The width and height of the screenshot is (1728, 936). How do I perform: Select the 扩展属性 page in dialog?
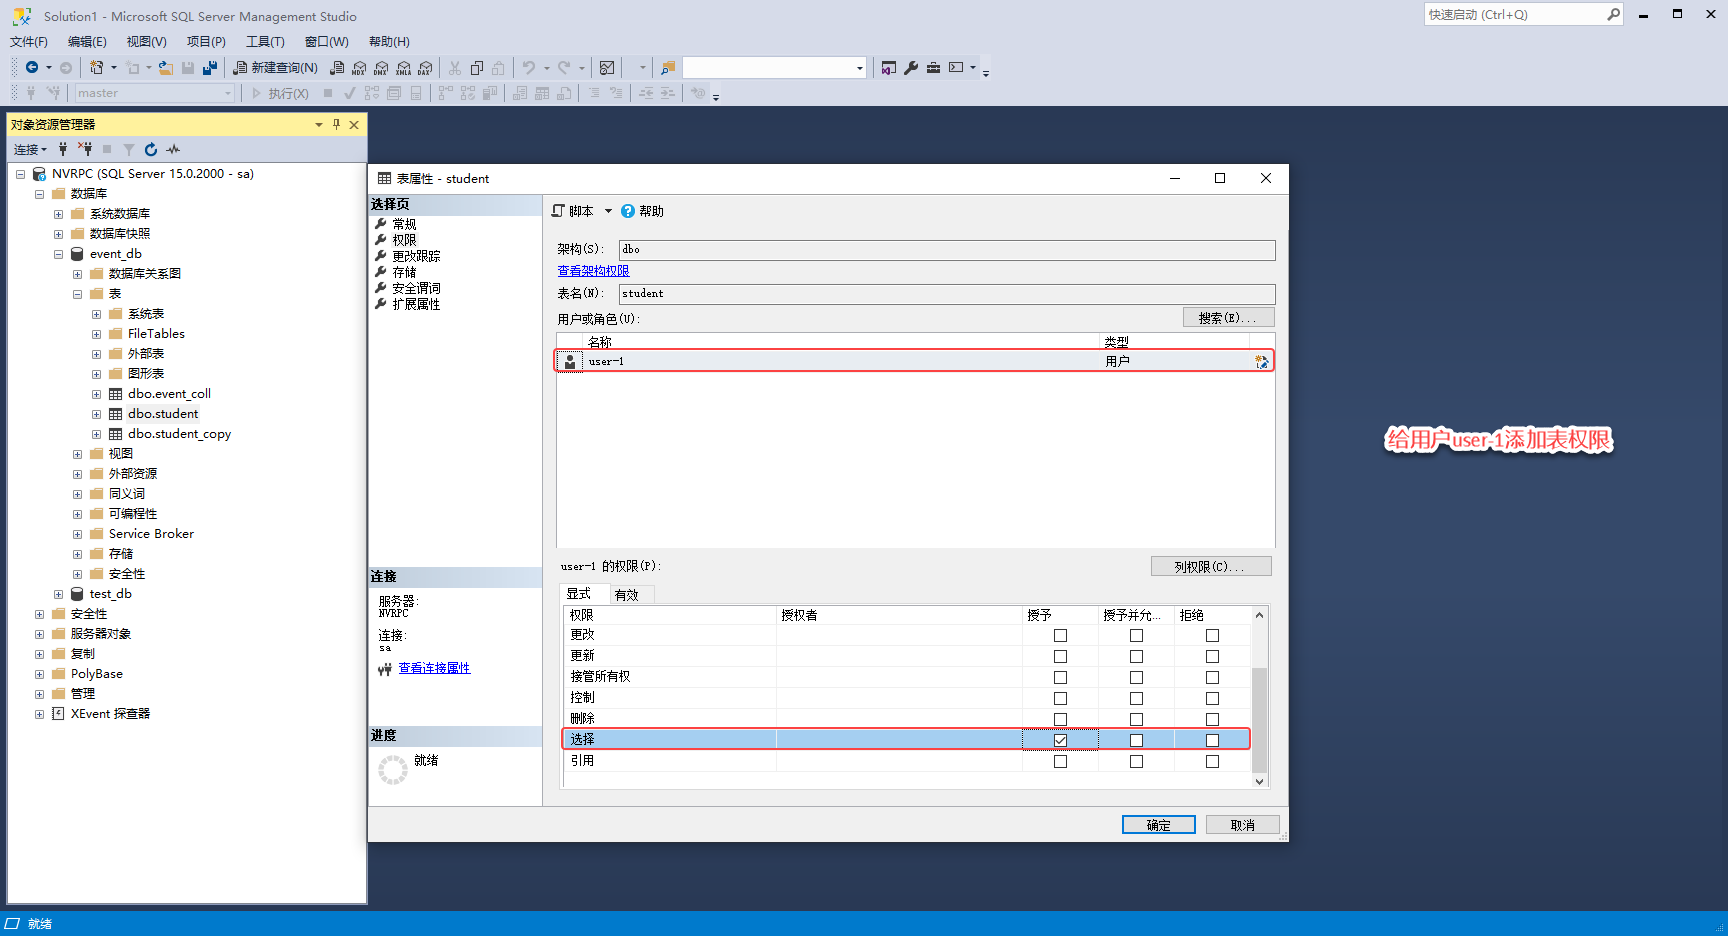pyautogui.click(x=416, y=304)
